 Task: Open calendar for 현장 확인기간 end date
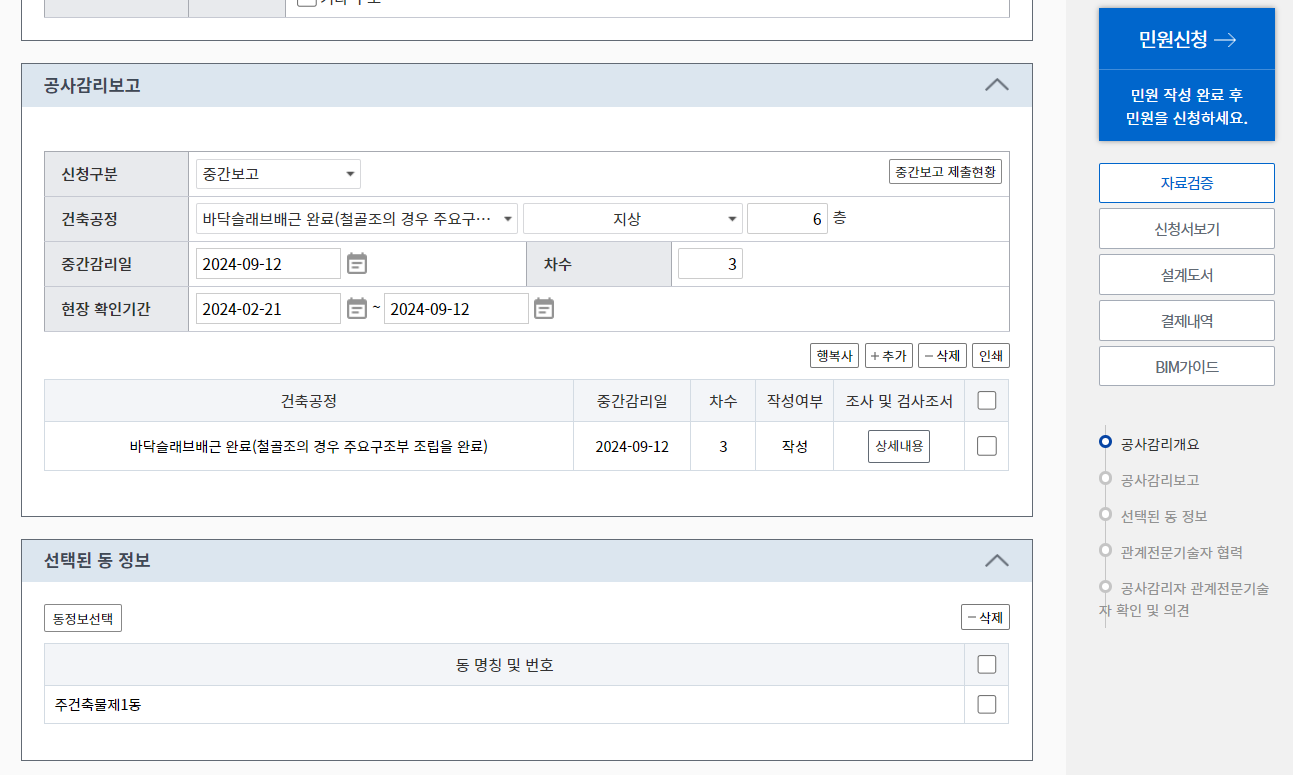[x=545, y=308]
